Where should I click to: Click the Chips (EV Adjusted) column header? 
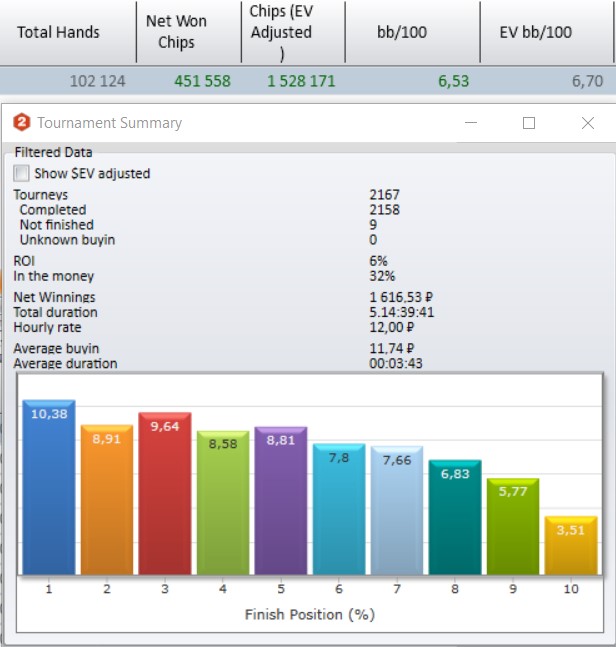293,32
